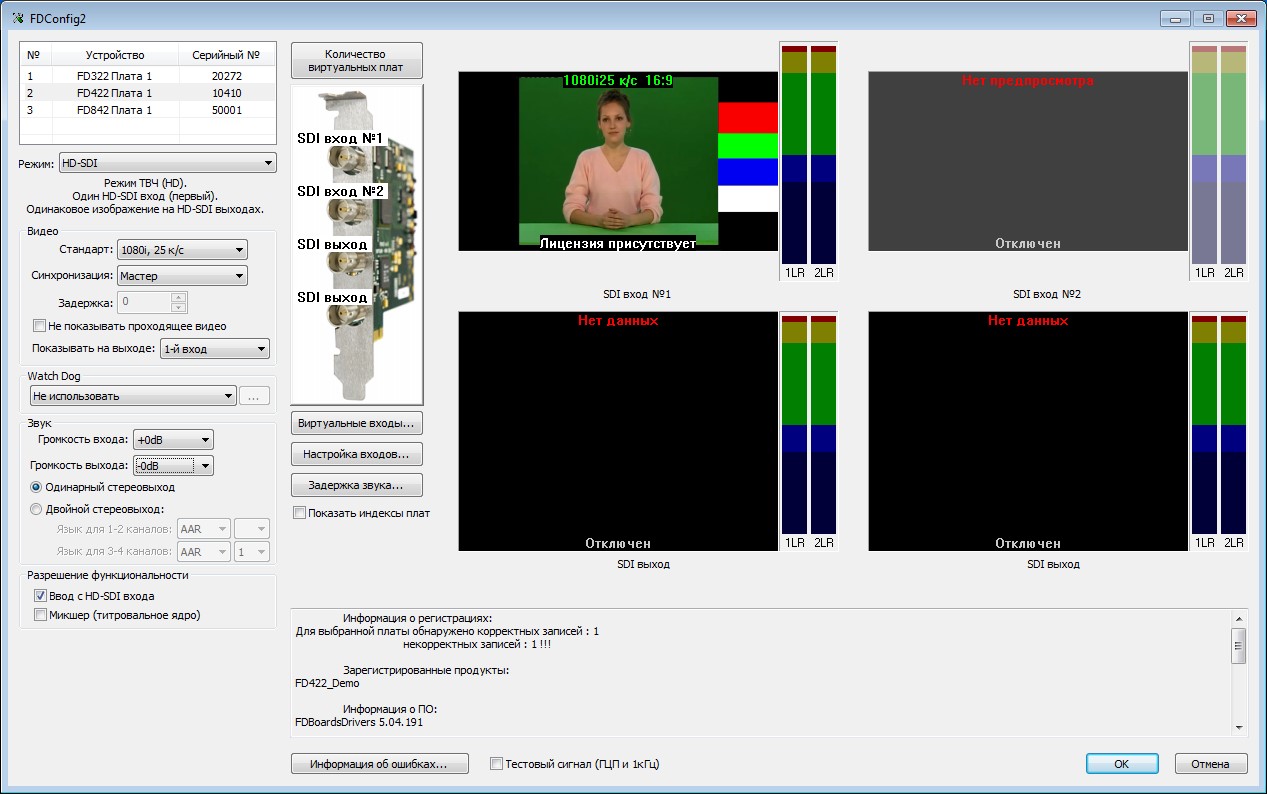Select Двойной стереовыход radio option
The height and width of the screenshot is (794, 1267).
[x=37, y=509]
